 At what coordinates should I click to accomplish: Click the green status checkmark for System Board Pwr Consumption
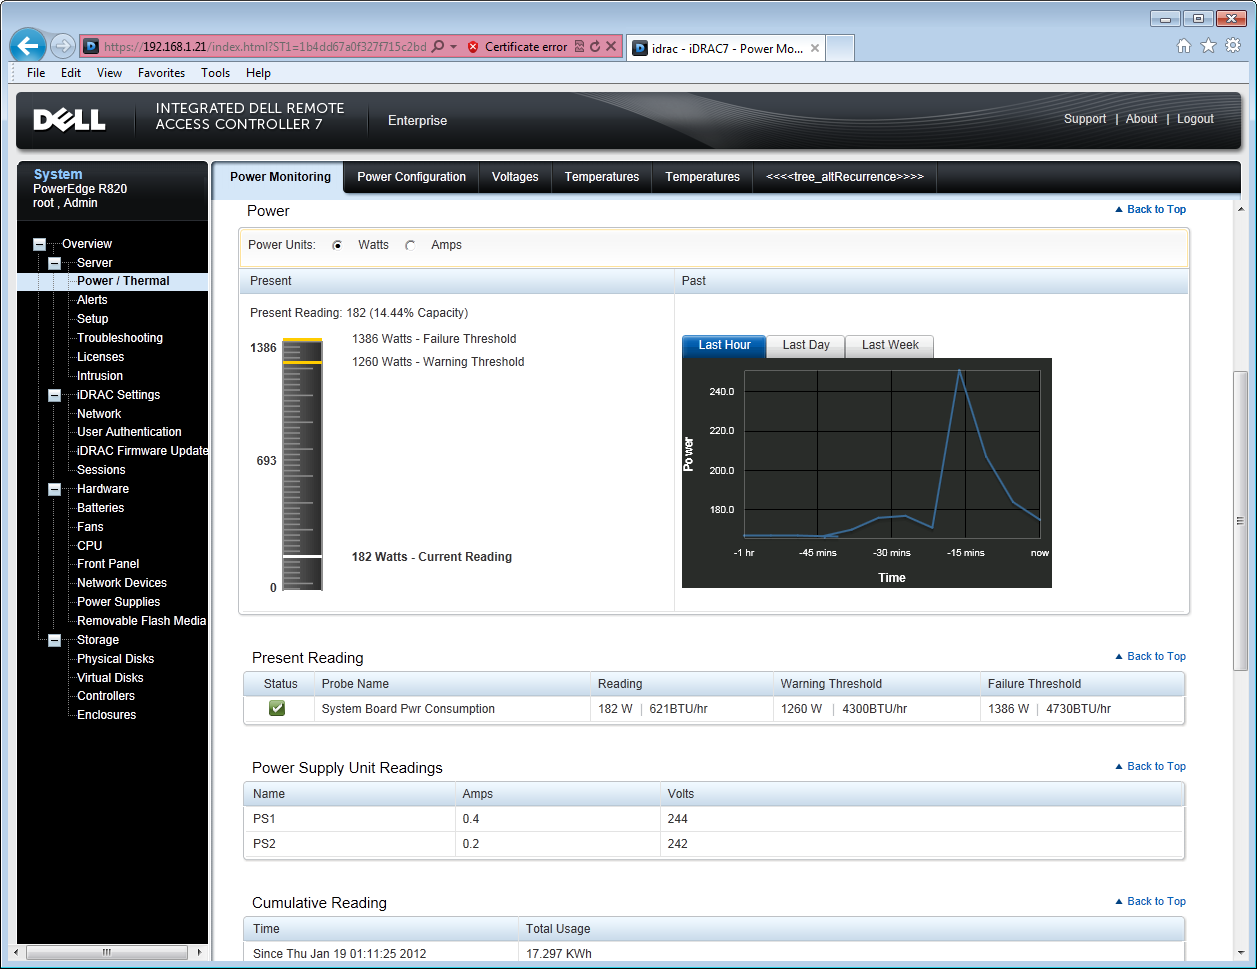pos(277,708)
